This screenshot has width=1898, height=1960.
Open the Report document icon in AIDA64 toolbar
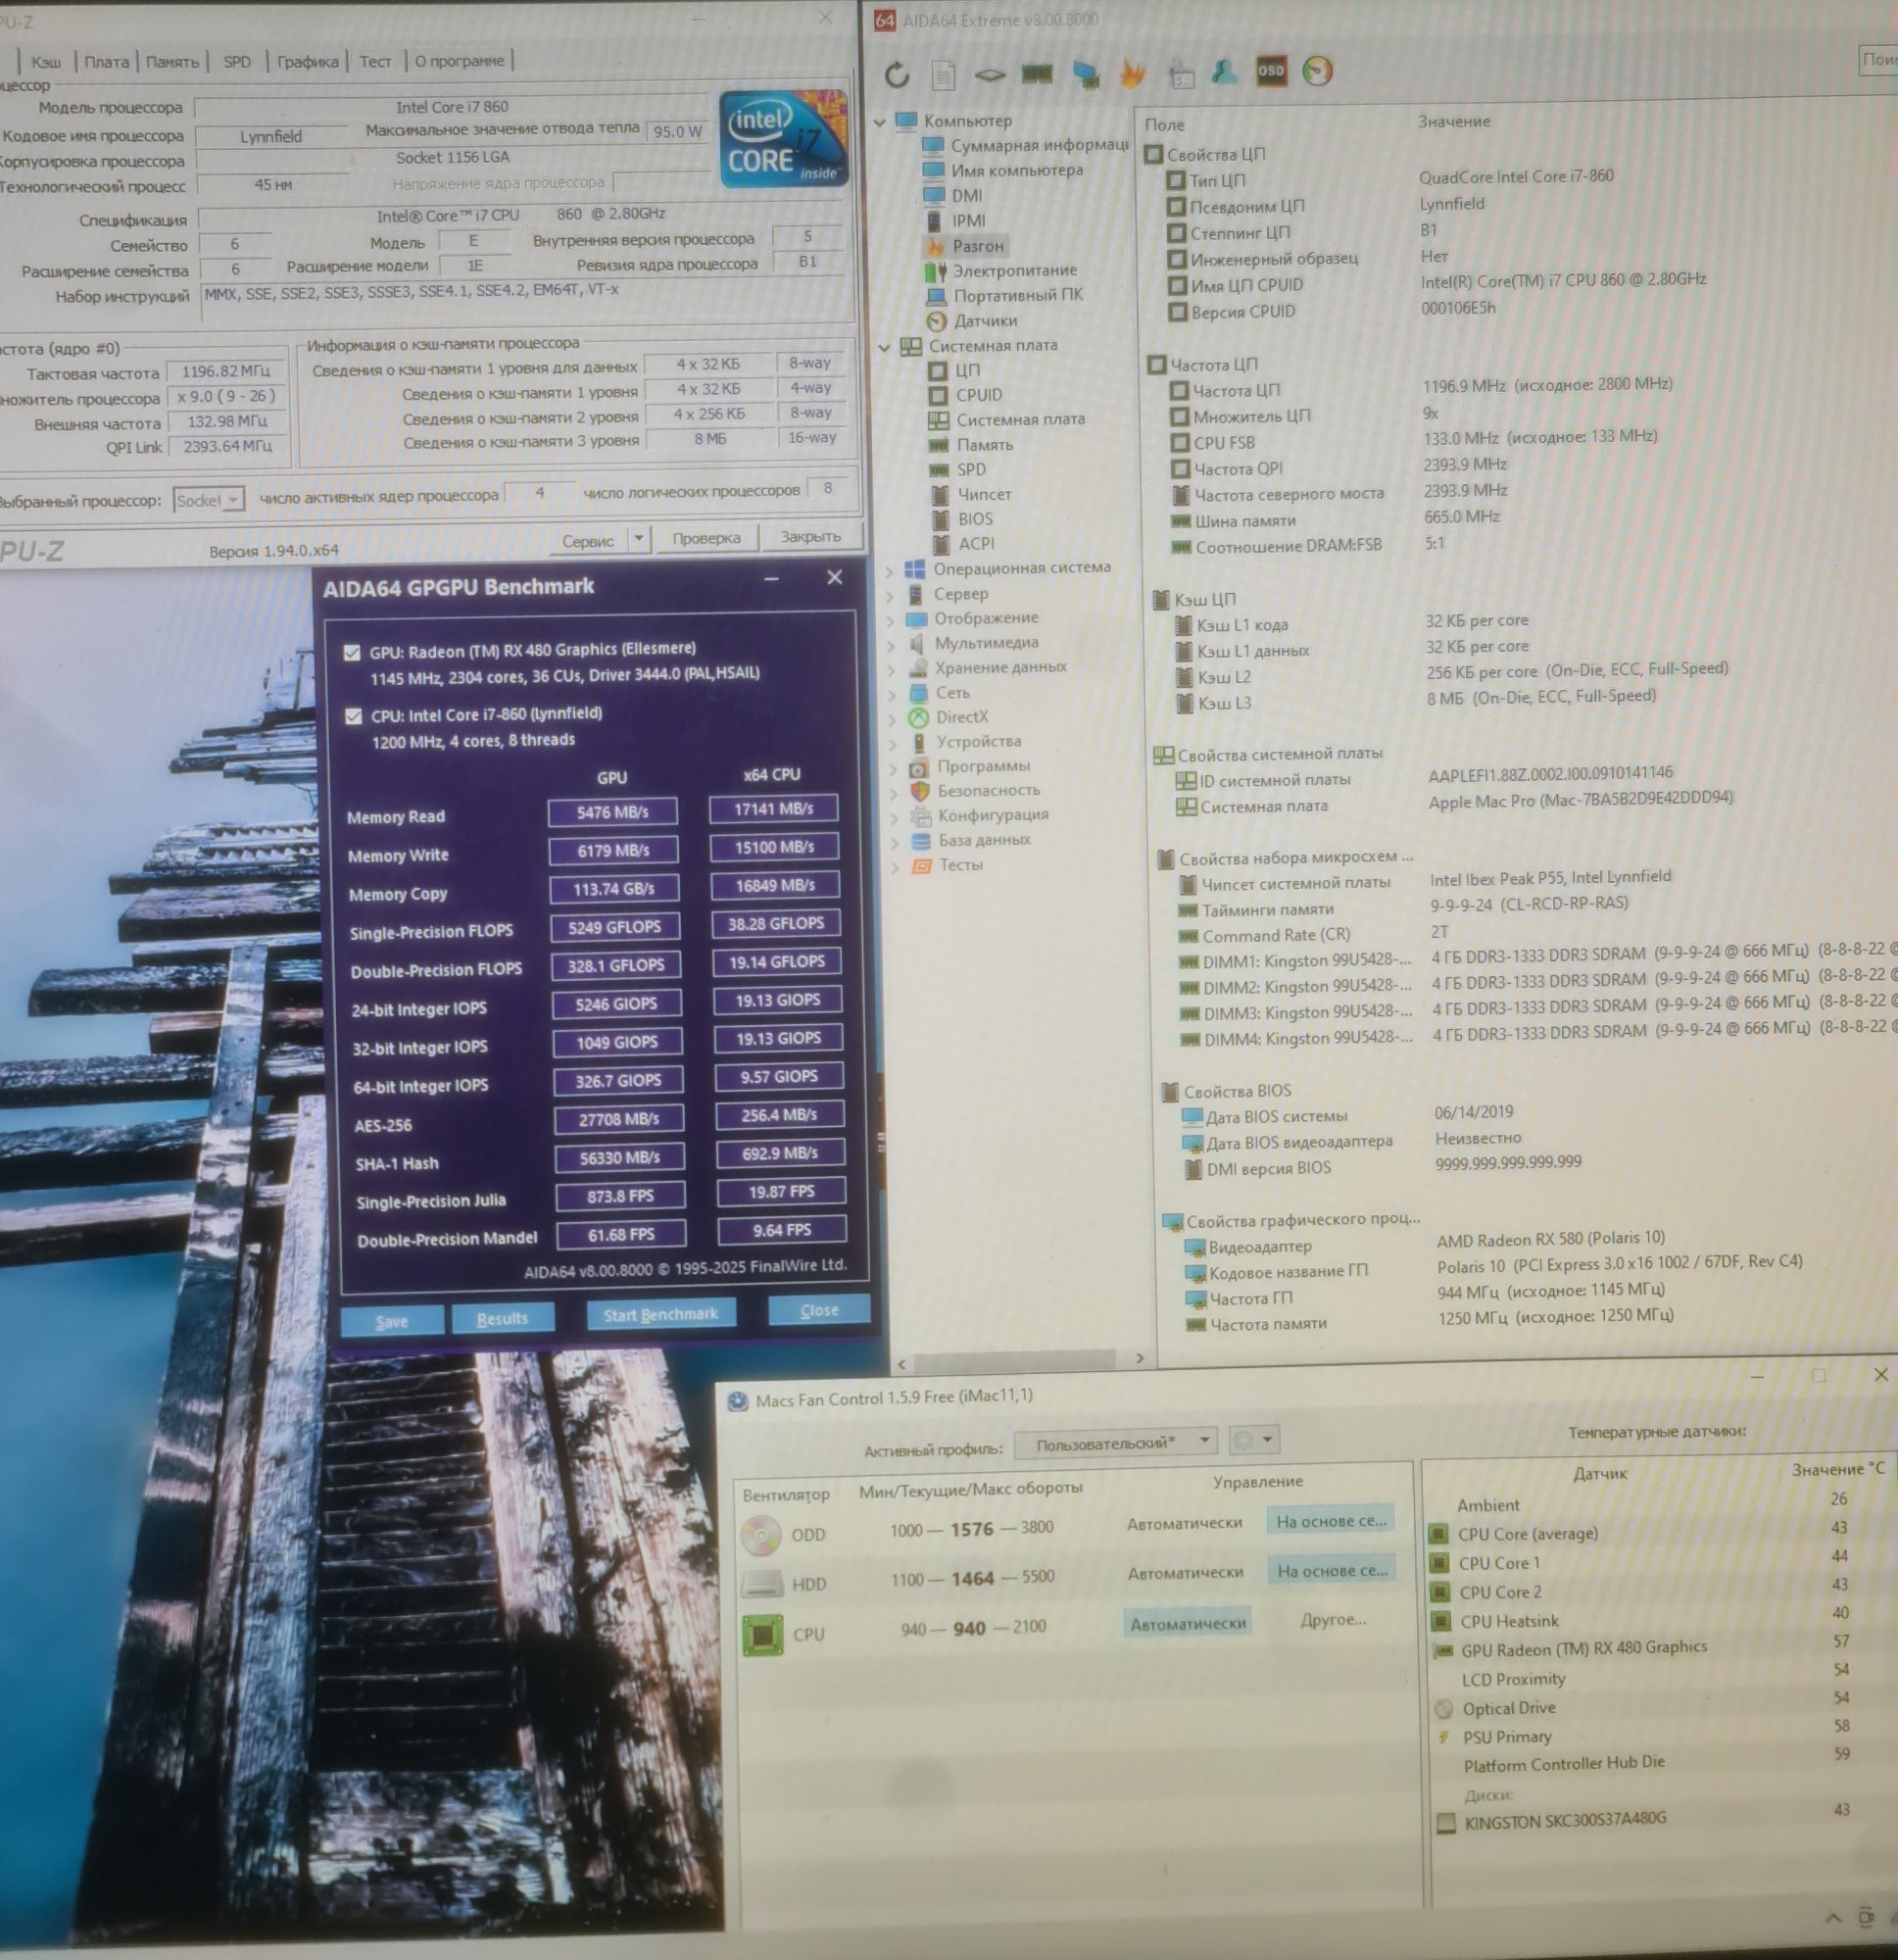pyautogui.click(x=943, y=74)
